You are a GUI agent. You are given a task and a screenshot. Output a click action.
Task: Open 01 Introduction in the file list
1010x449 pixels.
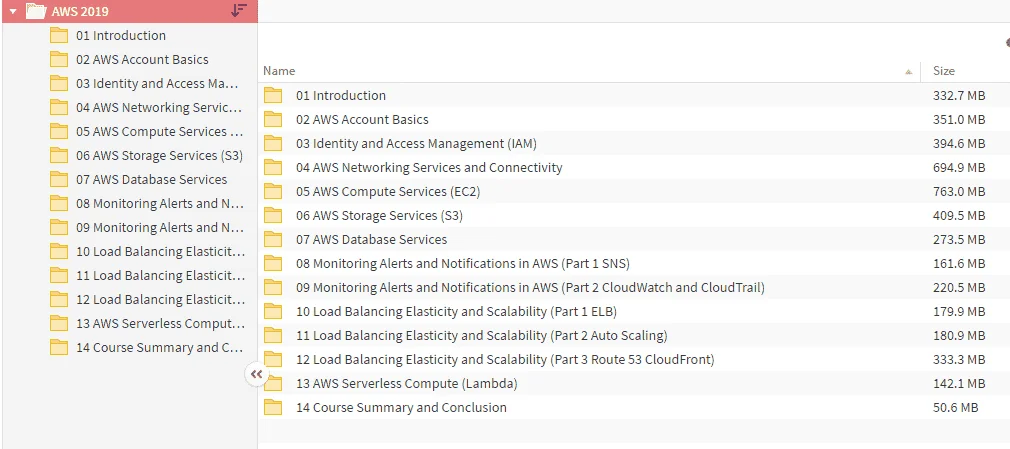[x=341, y=95]
